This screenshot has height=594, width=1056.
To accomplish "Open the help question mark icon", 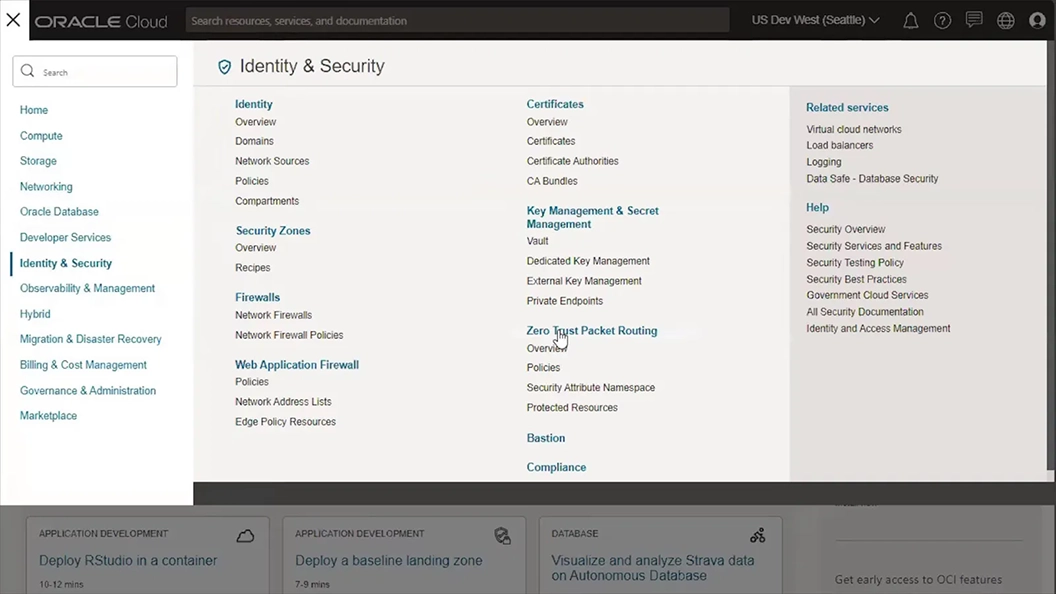I will pyautogui.click(x=942, y=21).
